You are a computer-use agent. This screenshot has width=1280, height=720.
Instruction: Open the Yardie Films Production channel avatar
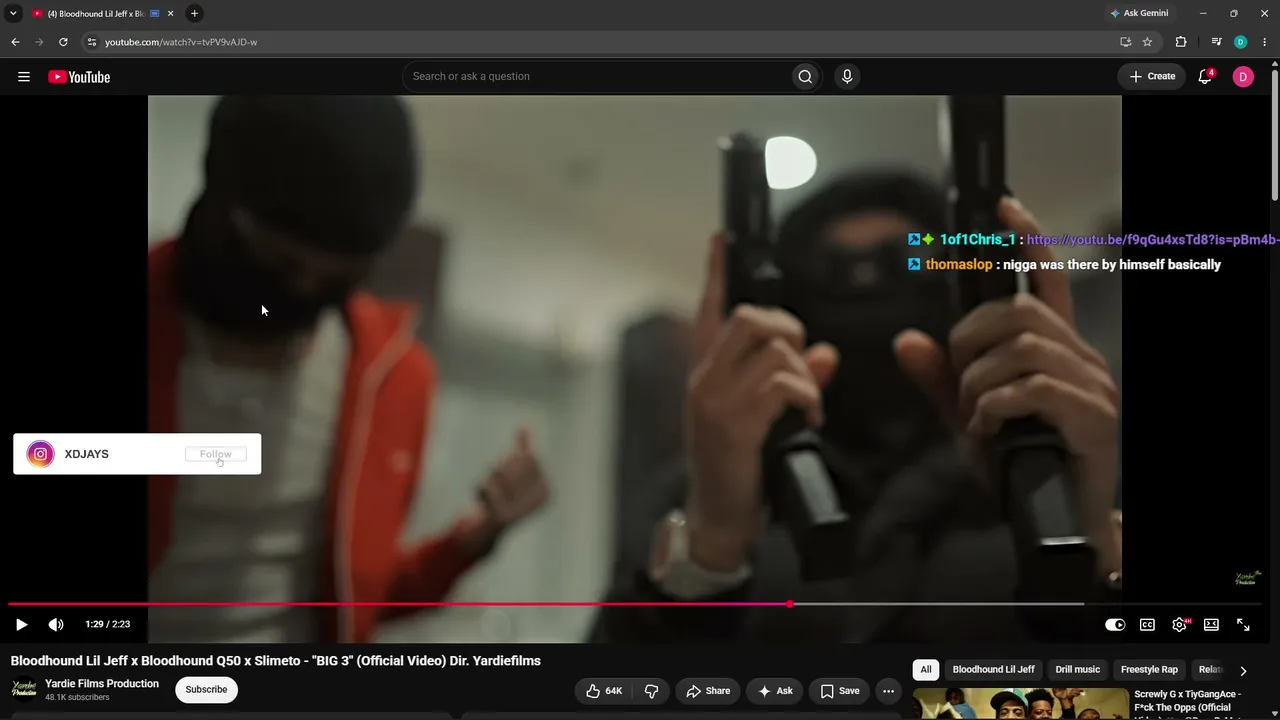[x=24, y=690]
